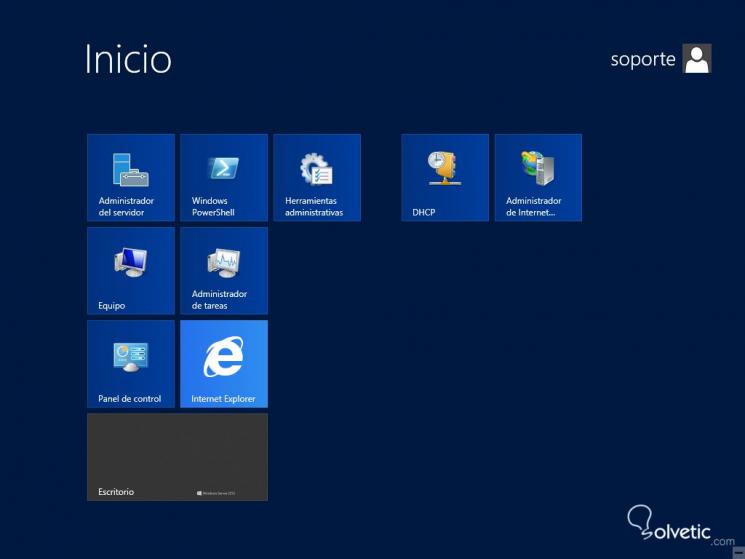Viewport: 745px width, 559px height.
Task: Click the "Administrador de tareas" label text
Action: [219, 300]
